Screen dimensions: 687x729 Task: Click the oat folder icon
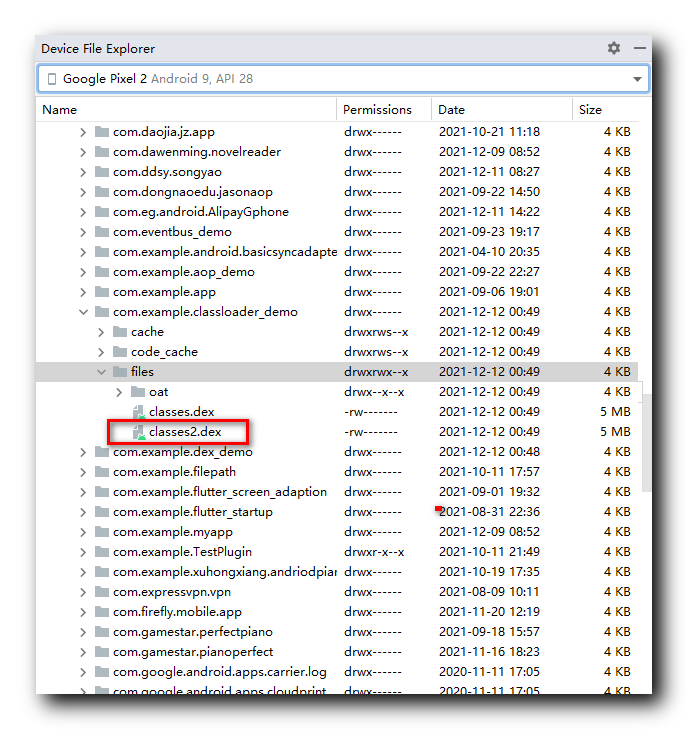tap(138, 391)
